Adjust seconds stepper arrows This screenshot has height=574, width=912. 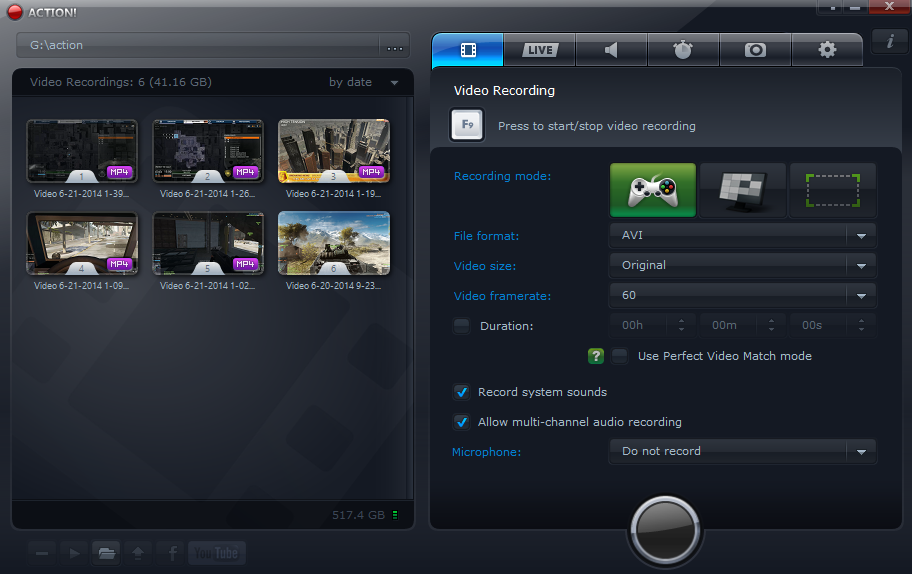[861, 325]
